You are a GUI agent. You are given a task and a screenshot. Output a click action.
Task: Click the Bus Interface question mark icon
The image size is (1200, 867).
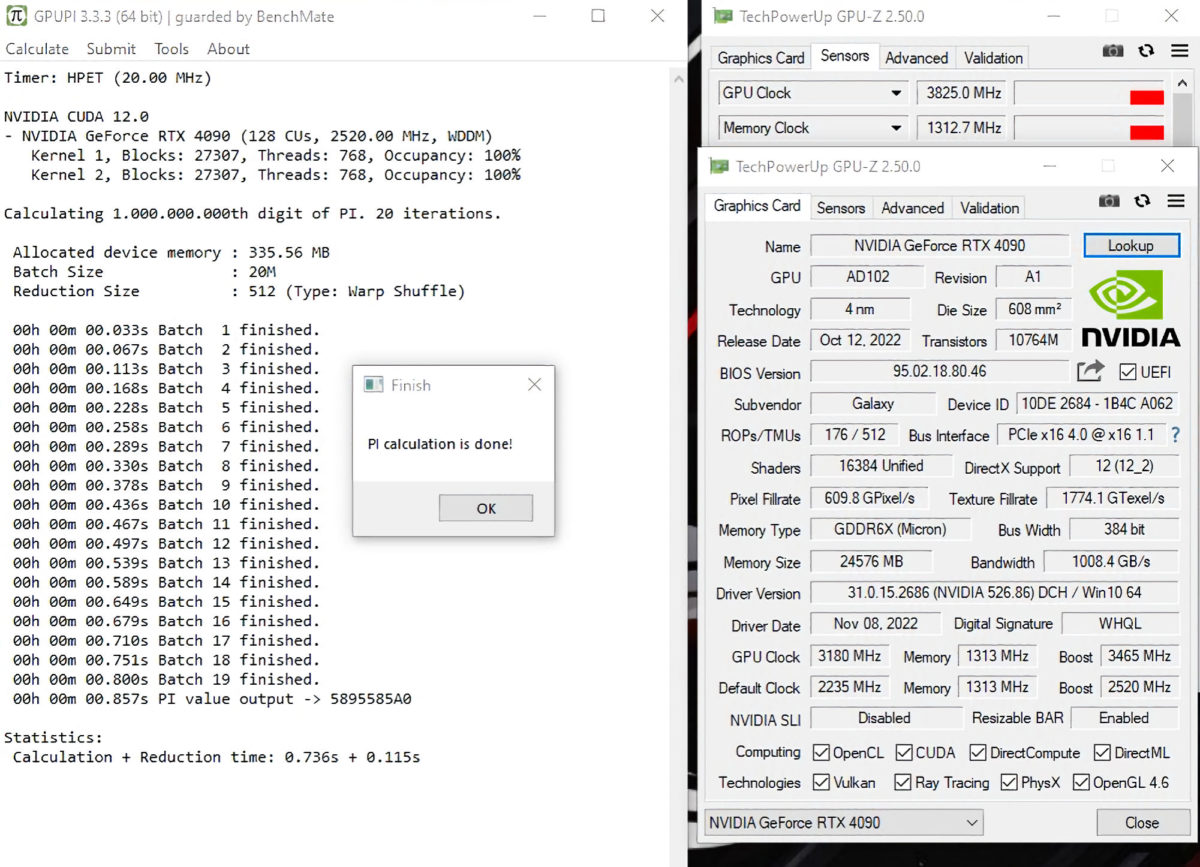pos(1175,435)
